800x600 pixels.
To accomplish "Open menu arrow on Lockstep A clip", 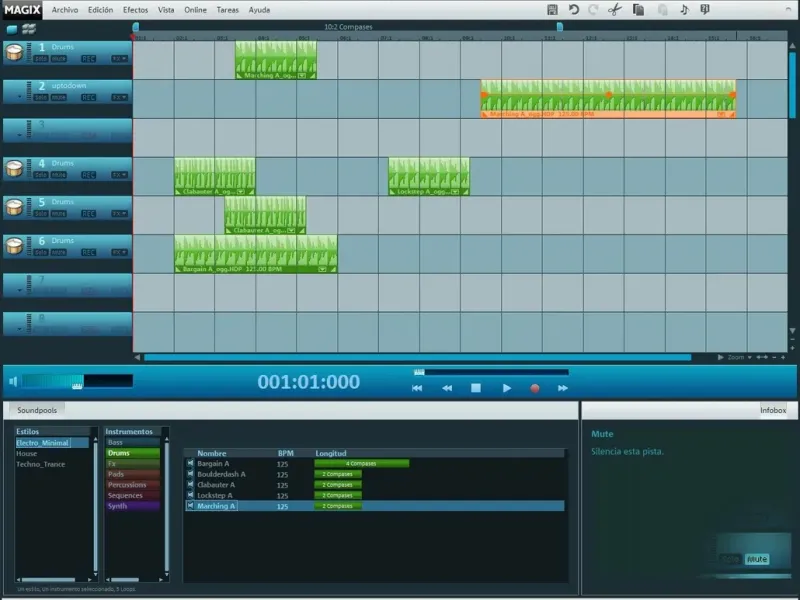I will point(454,192).
